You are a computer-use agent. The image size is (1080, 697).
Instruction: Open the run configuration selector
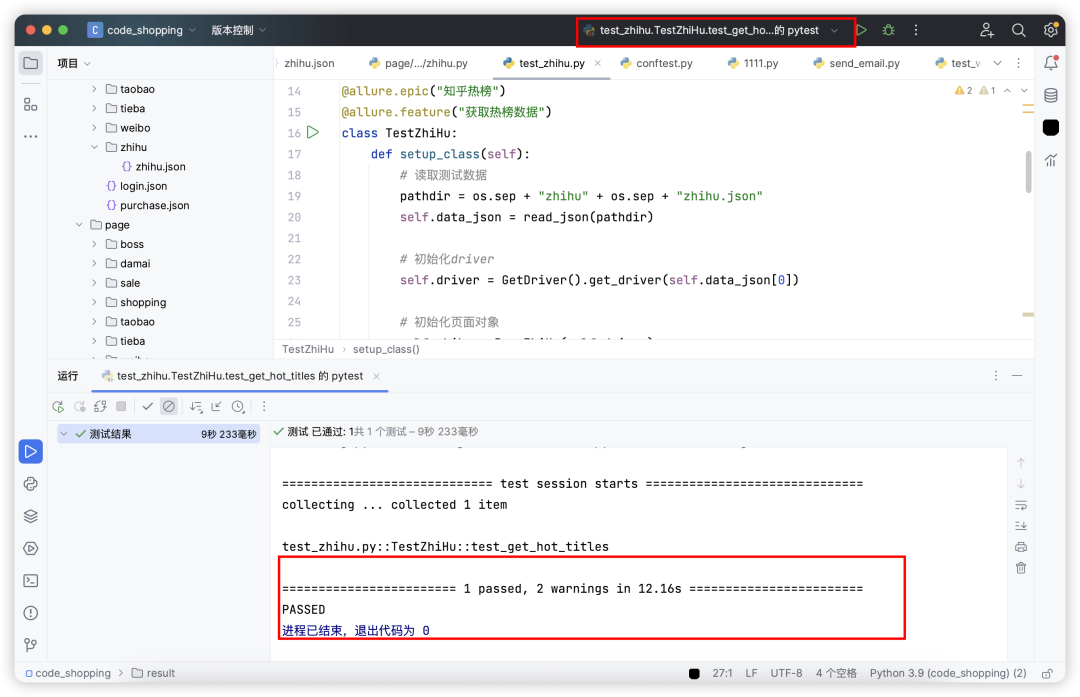coord(711,30)
